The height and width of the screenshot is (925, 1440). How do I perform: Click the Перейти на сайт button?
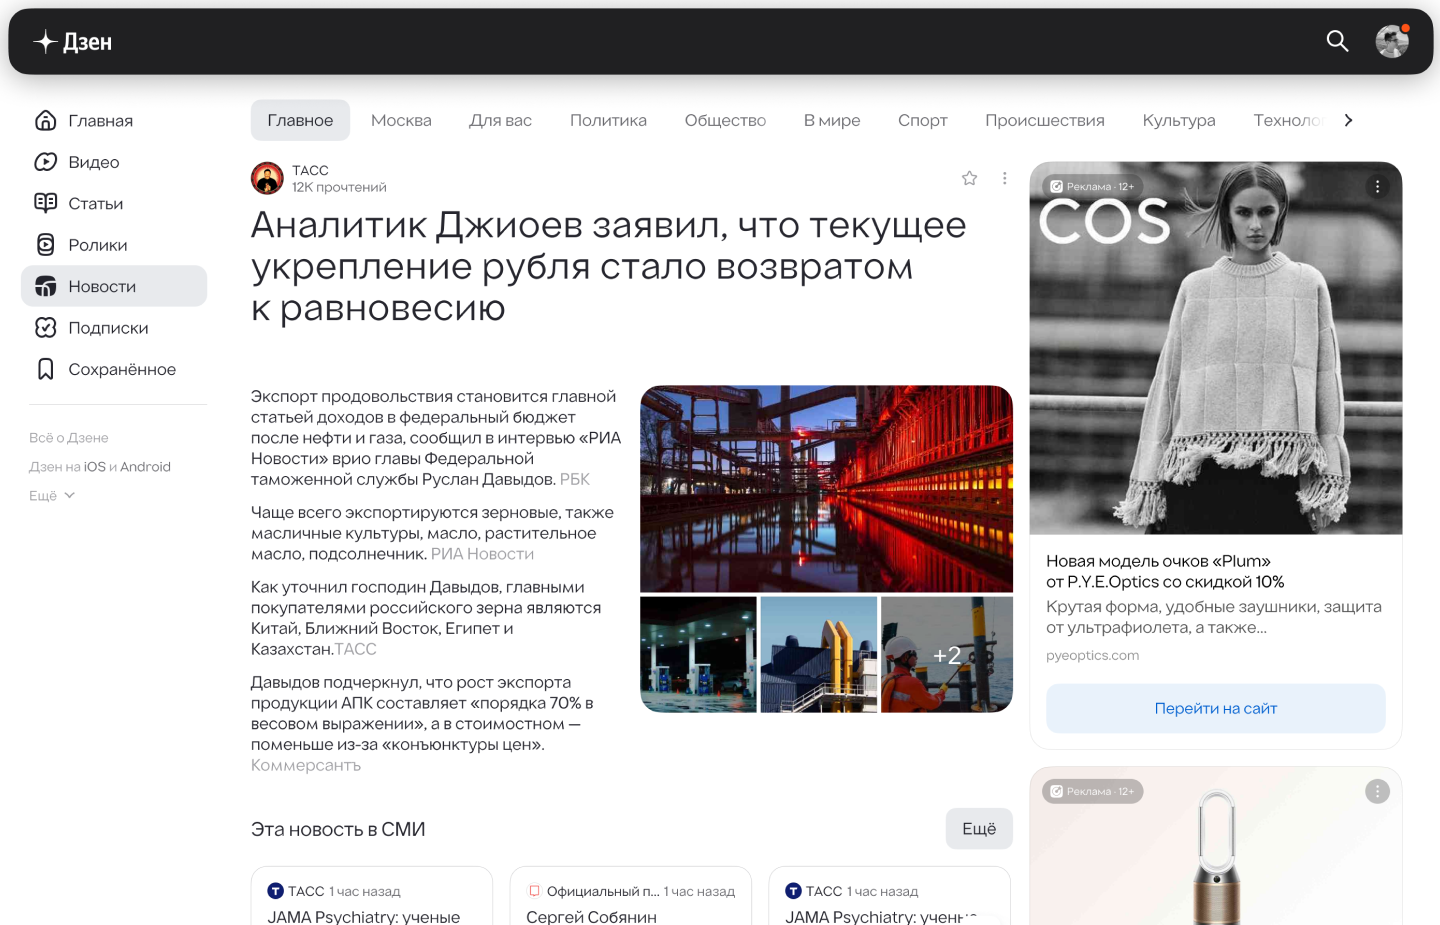click(x=1215, y=707)
